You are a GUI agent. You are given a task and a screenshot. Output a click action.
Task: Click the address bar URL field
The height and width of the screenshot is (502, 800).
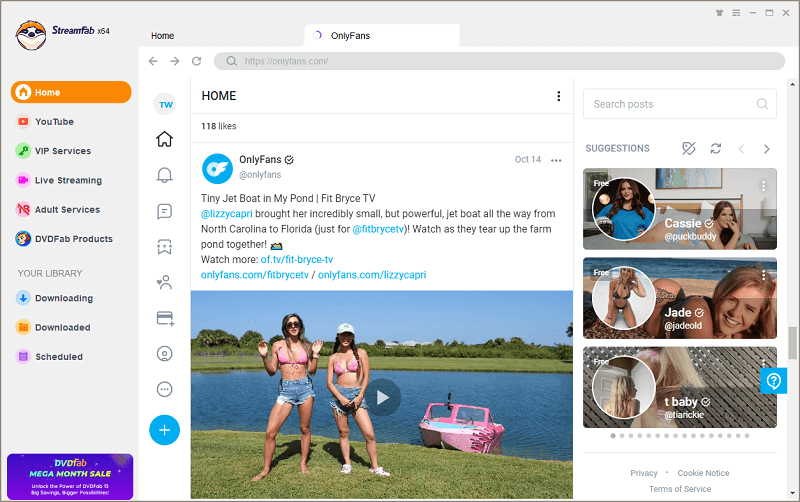pyautogui.click(x=499, y=61)
